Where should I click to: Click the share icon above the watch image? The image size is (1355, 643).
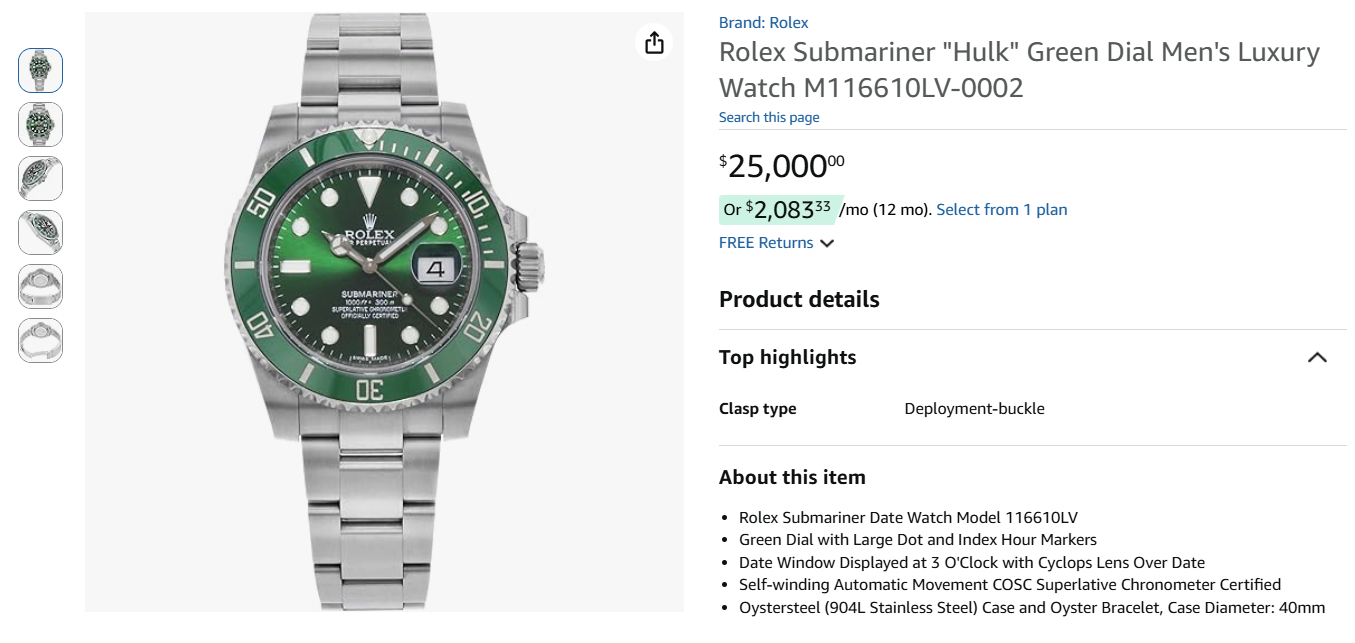click(x=654, y=43)
